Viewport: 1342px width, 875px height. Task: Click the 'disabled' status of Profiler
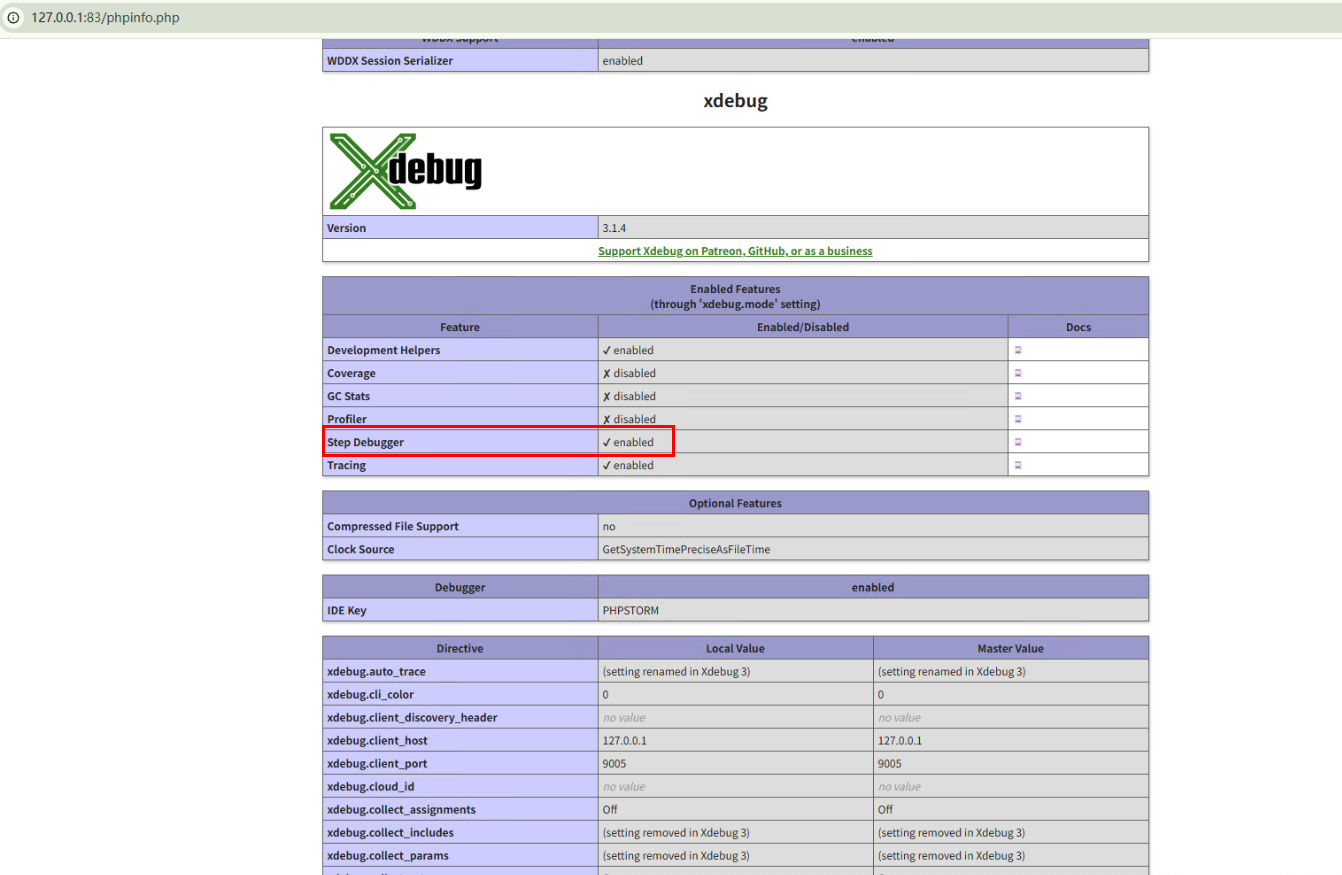(629, 419)
